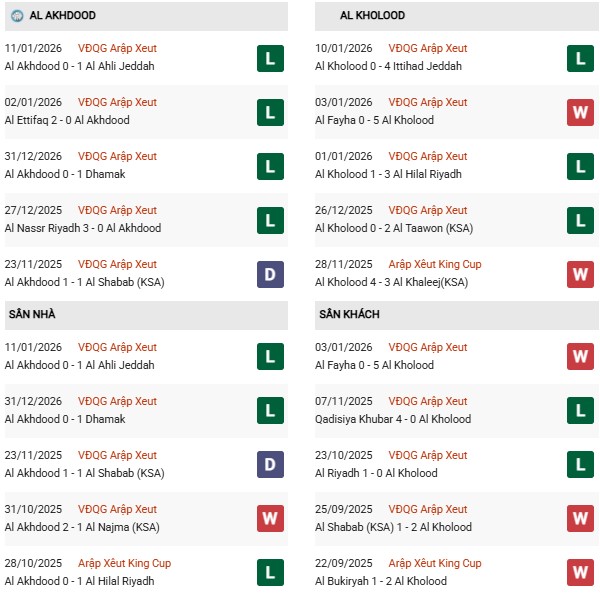
Task: Click the Al Akhdood team logo icon
Action: (x=17, y=16)
